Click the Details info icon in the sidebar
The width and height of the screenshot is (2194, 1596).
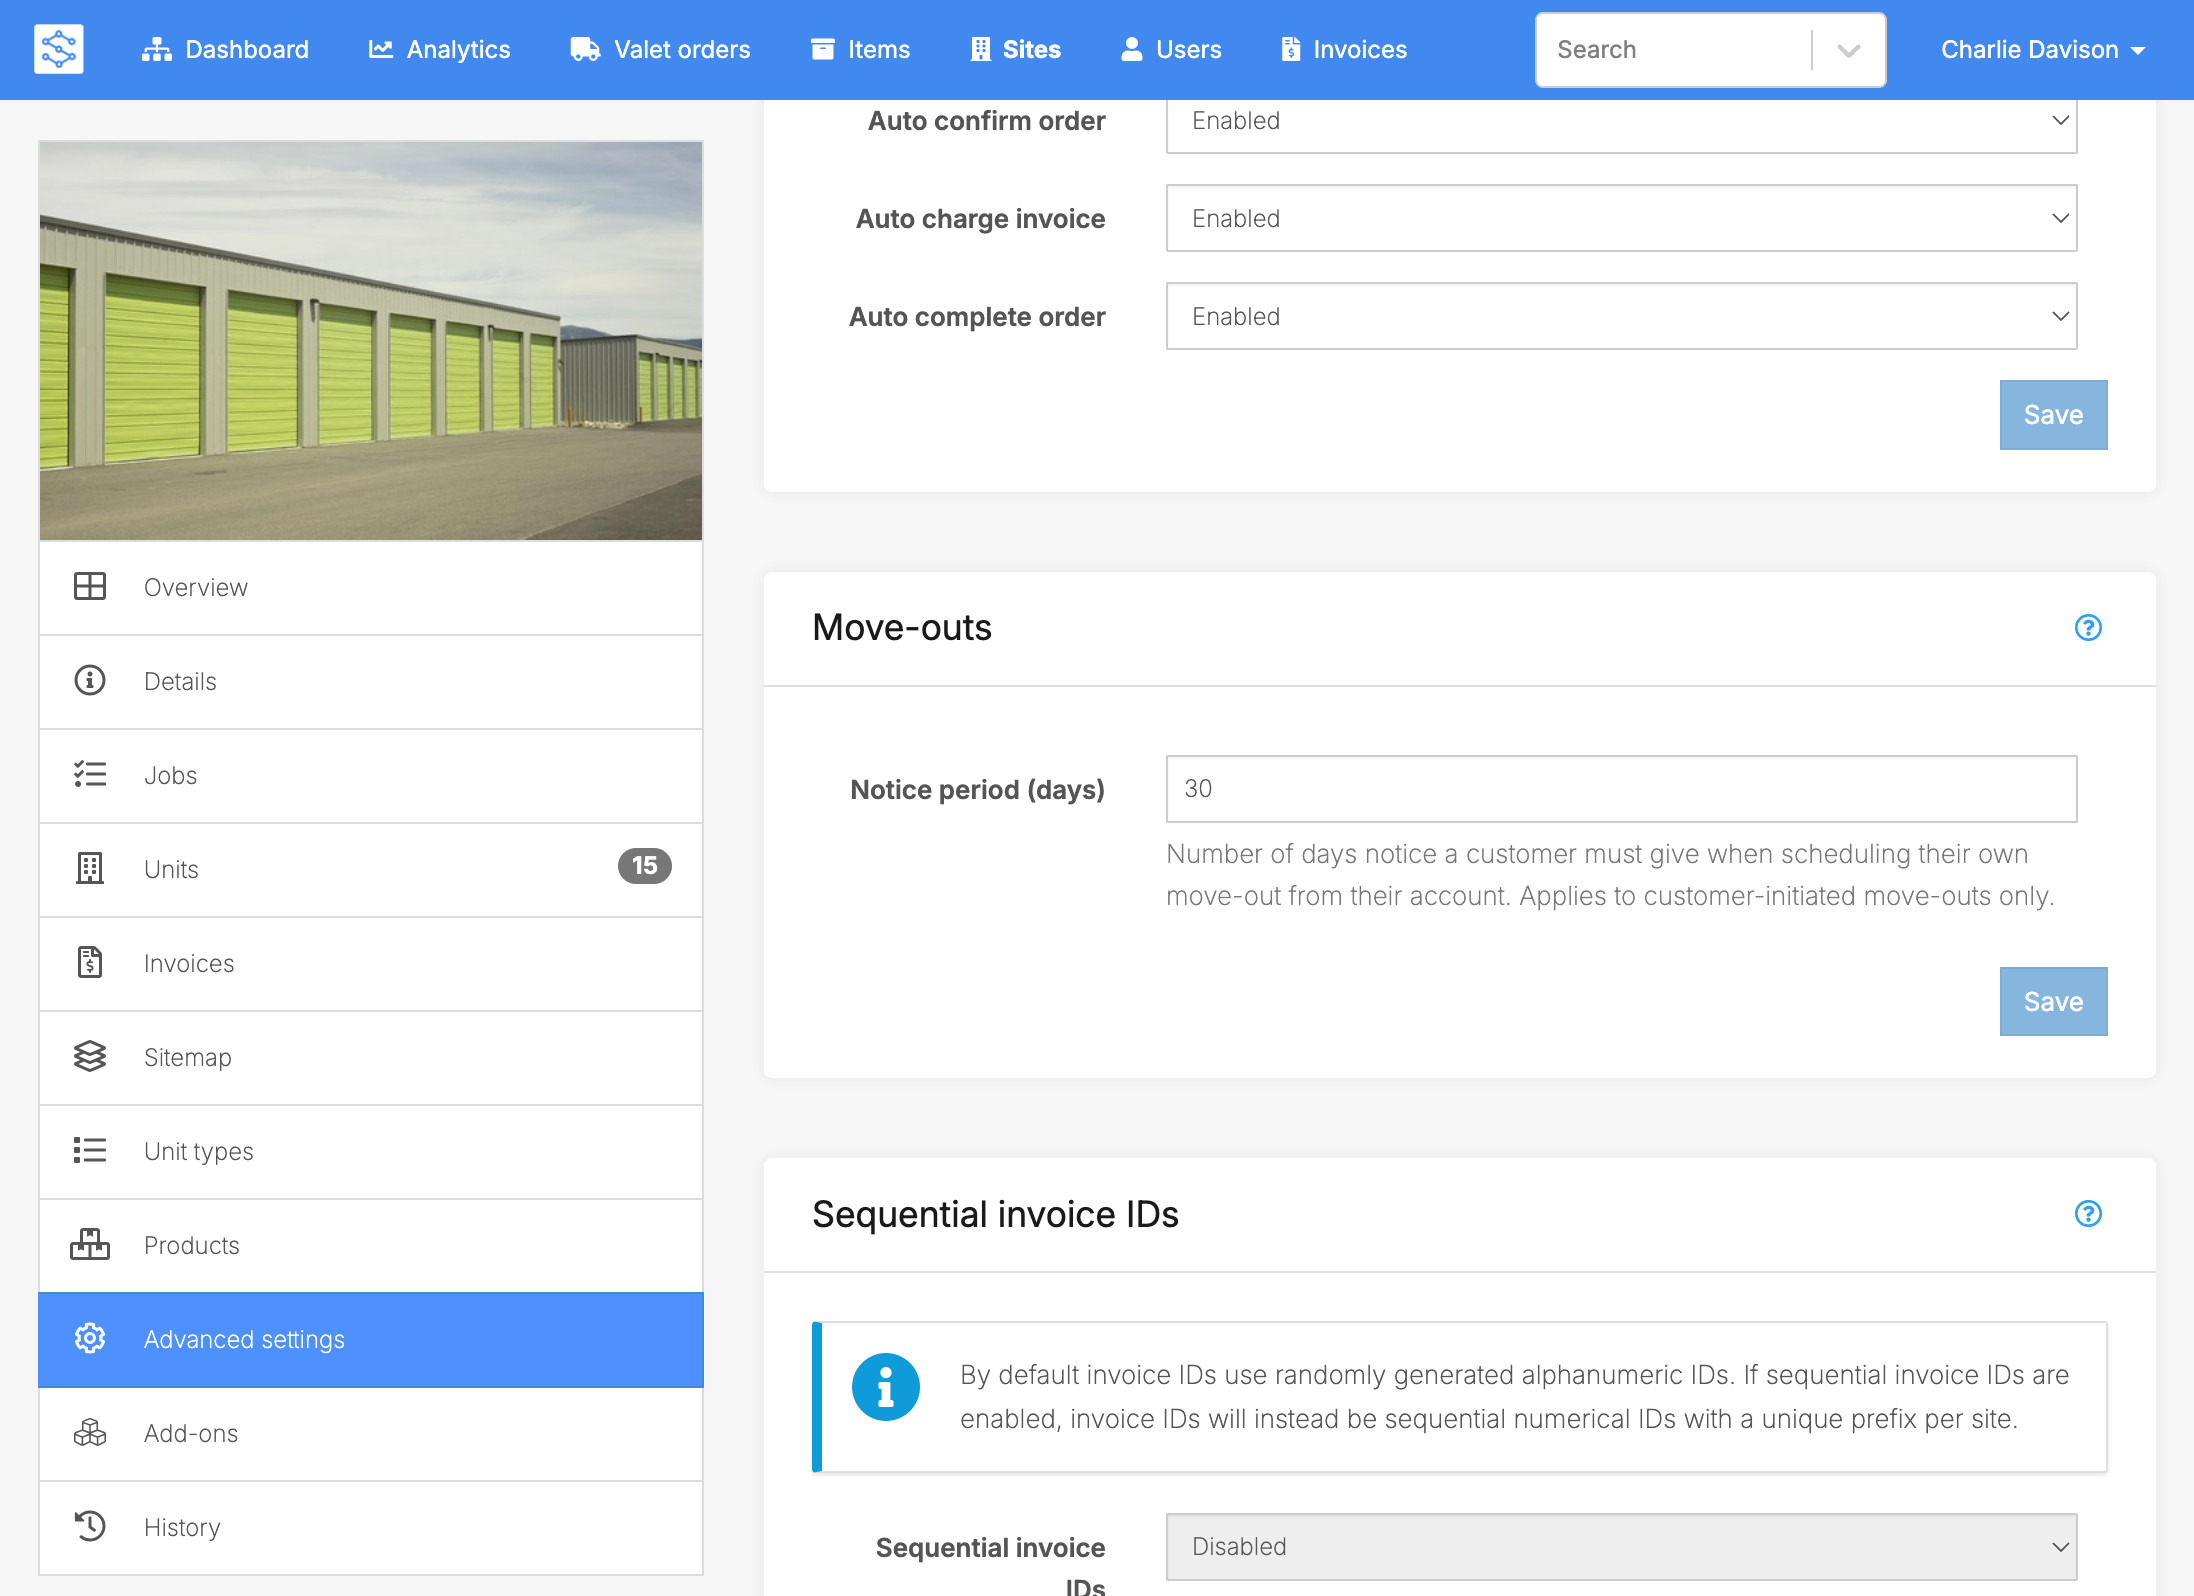click(90, 681)
